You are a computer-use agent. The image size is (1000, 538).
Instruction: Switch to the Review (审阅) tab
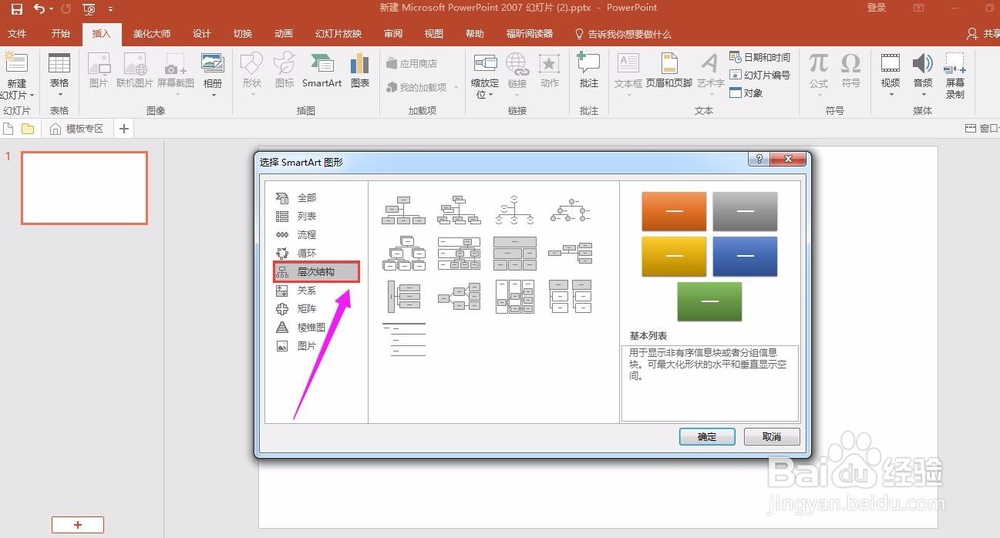(x=393, y=34)
